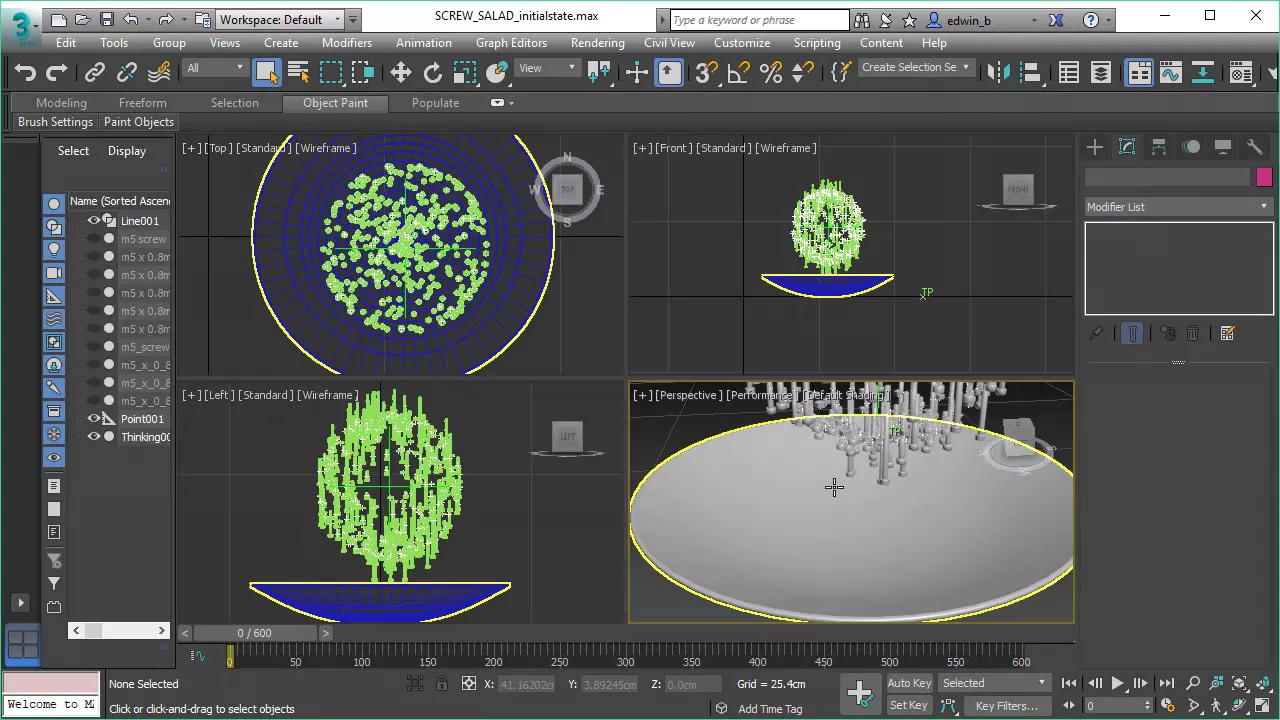Screen dimensions: 1280x720
Task: Open the Scripting menu
Action: [x=817, y=43]
